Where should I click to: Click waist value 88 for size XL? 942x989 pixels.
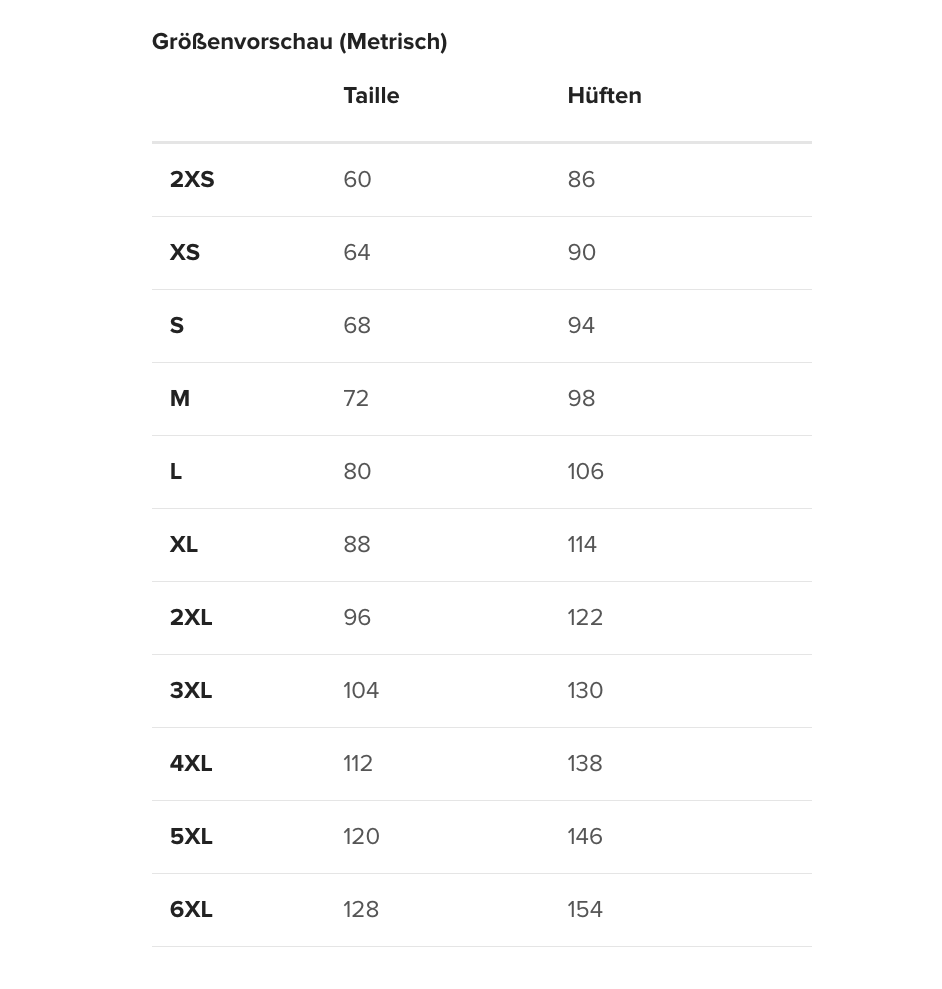[x=357, y=545]
